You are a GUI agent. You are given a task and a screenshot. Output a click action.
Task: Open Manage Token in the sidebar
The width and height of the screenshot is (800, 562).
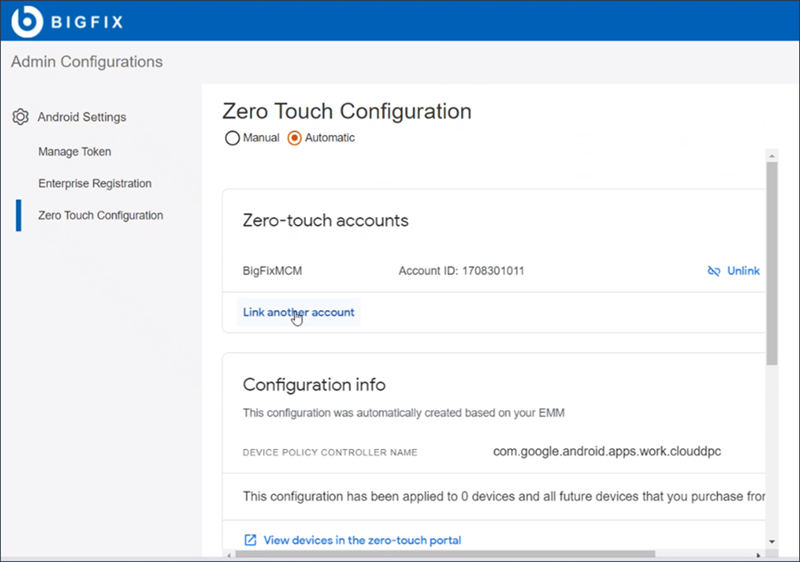tap(75, 152)
